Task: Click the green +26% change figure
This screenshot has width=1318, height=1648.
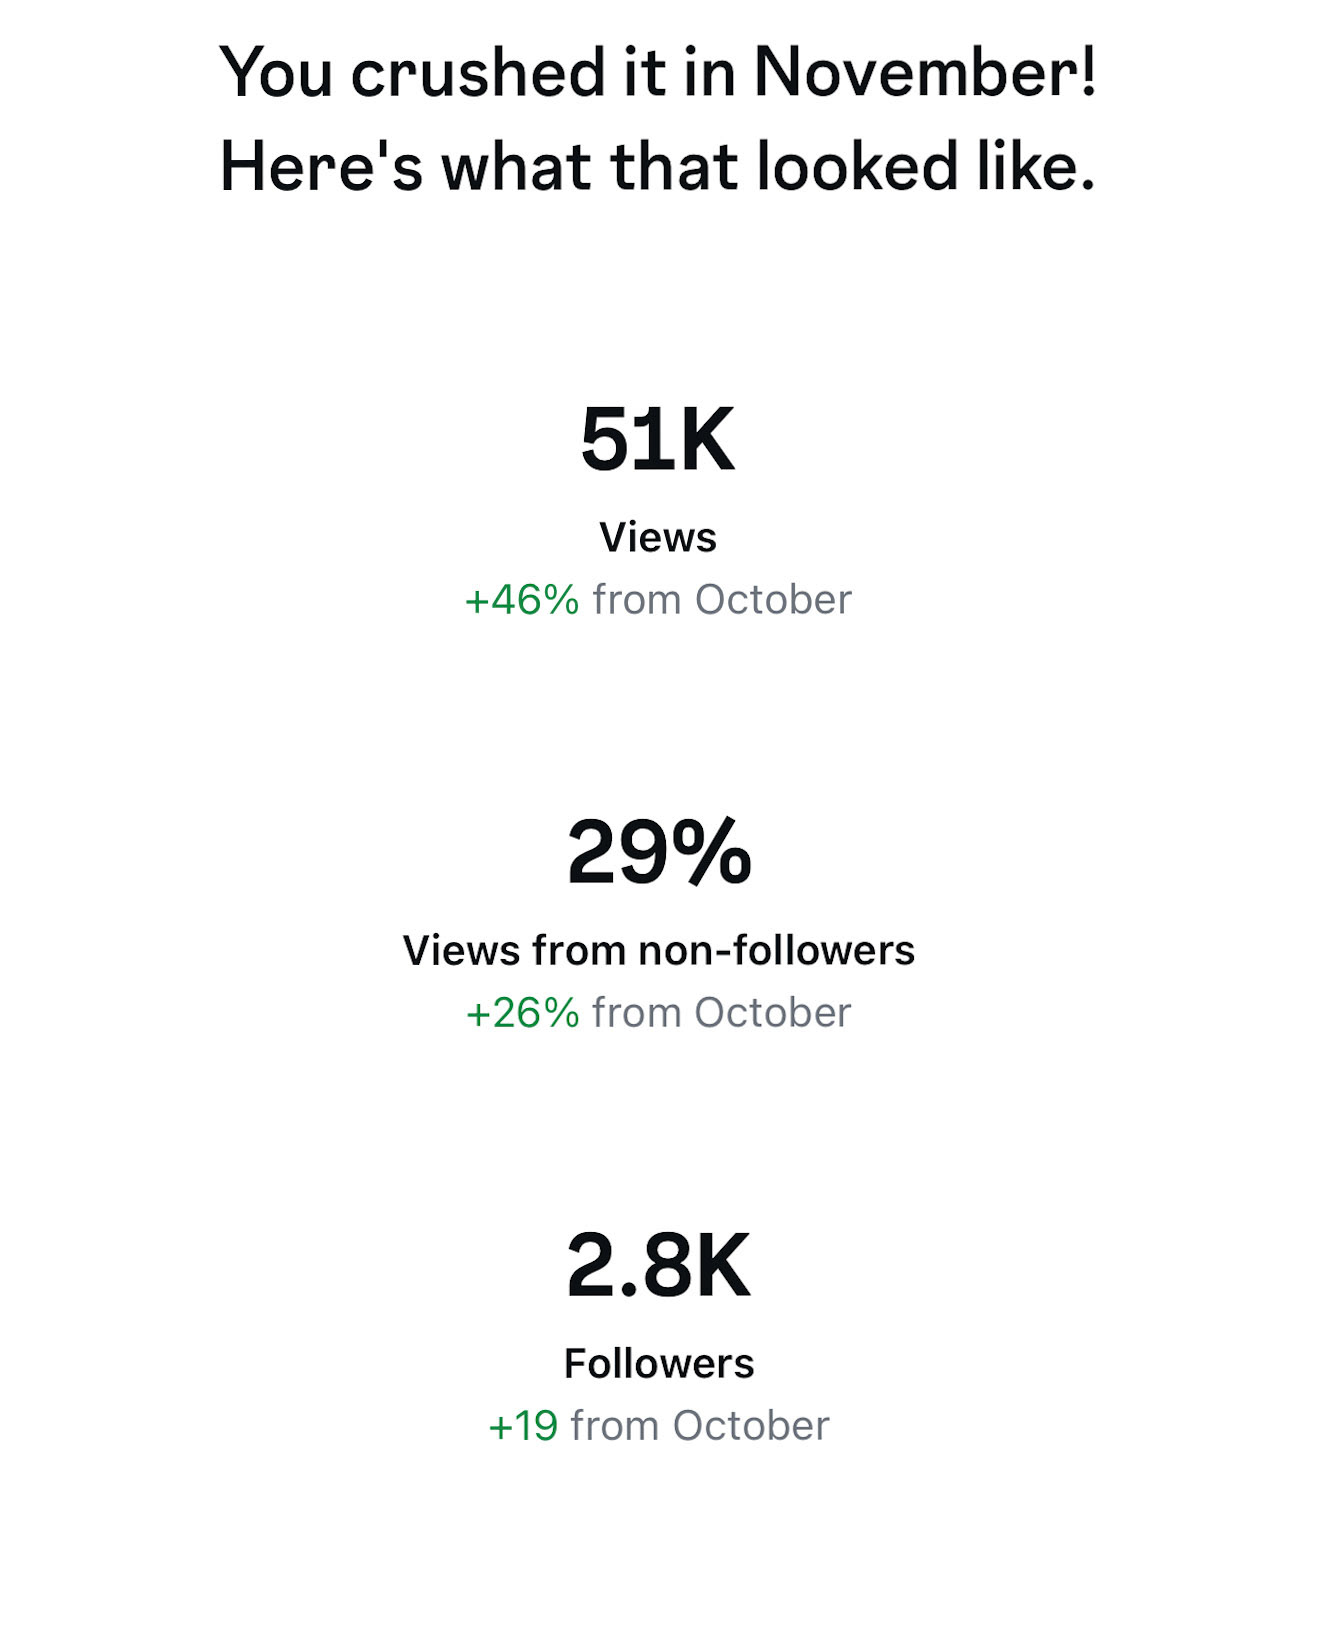Action: point(522,1013)
